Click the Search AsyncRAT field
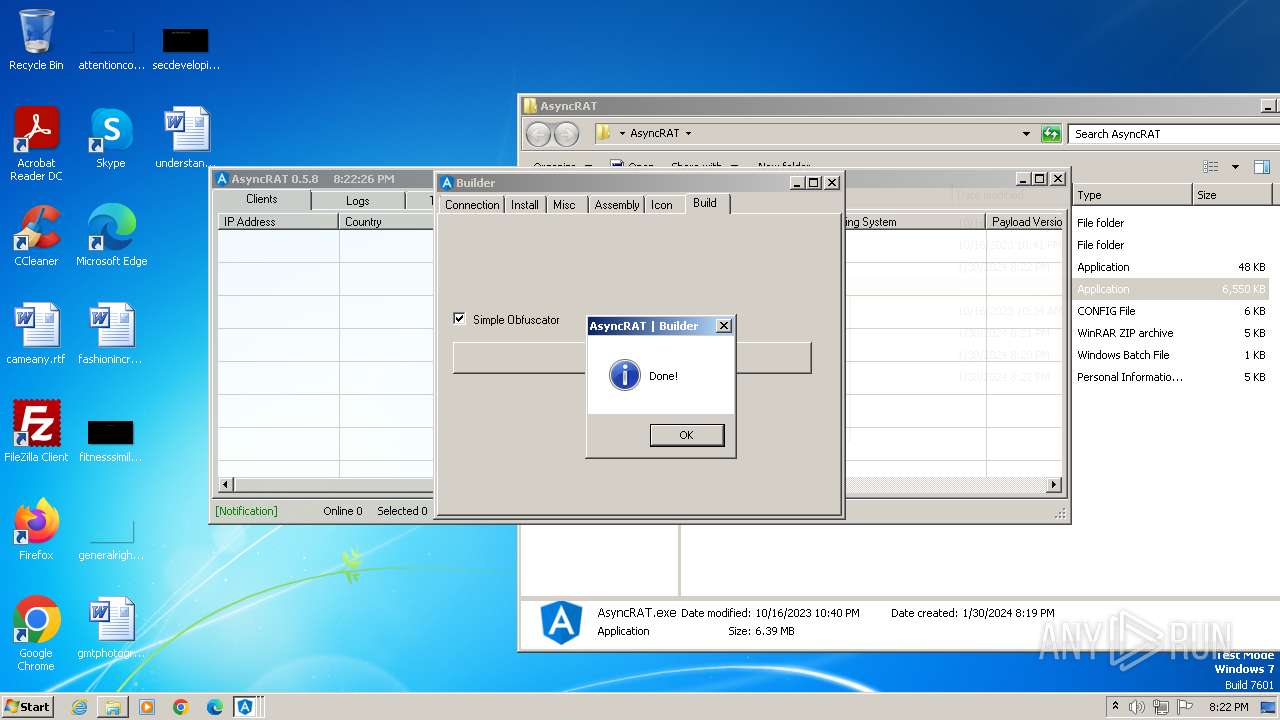 (1173, 133)
